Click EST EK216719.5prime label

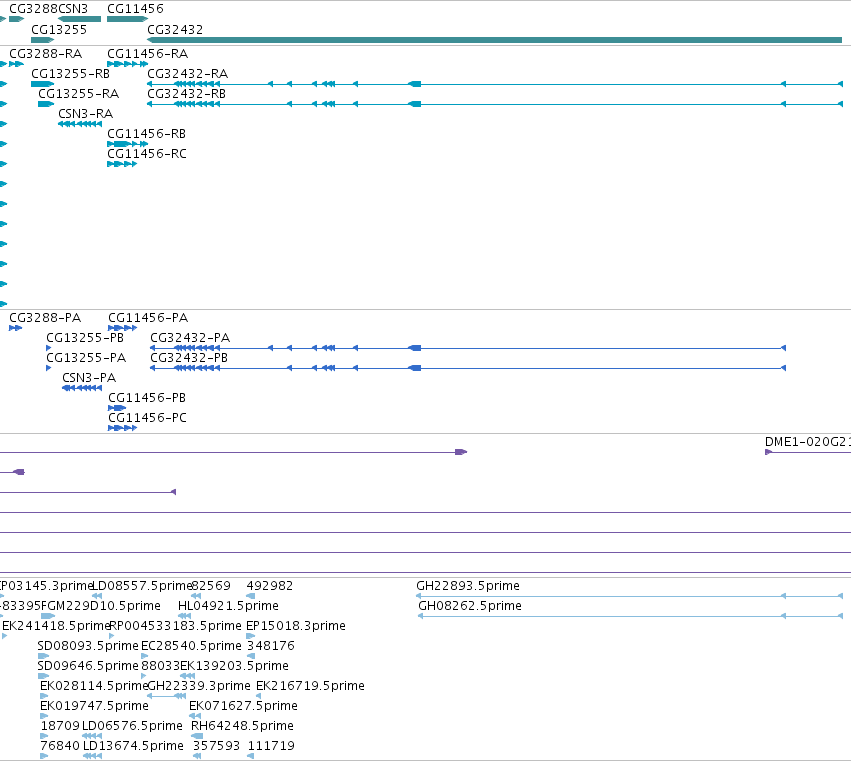point(310,686)
